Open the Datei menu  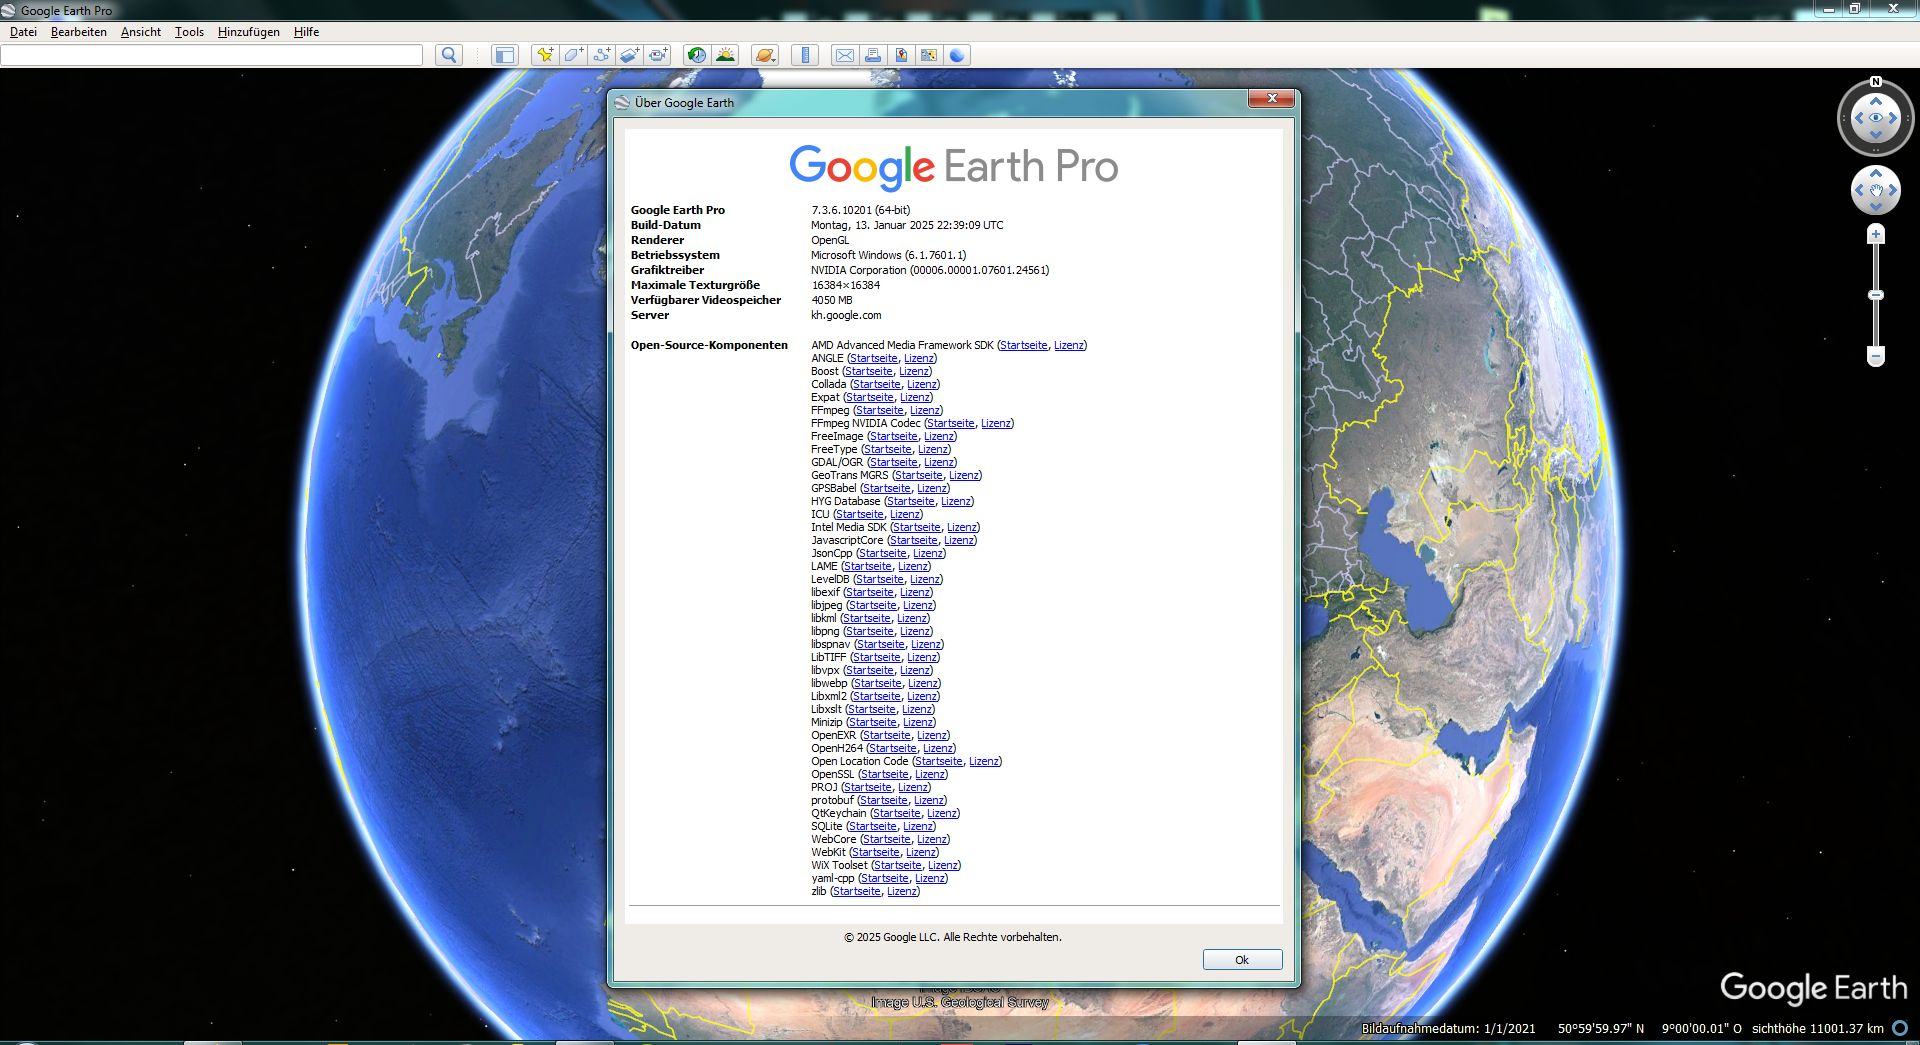[x=23, y=32]
